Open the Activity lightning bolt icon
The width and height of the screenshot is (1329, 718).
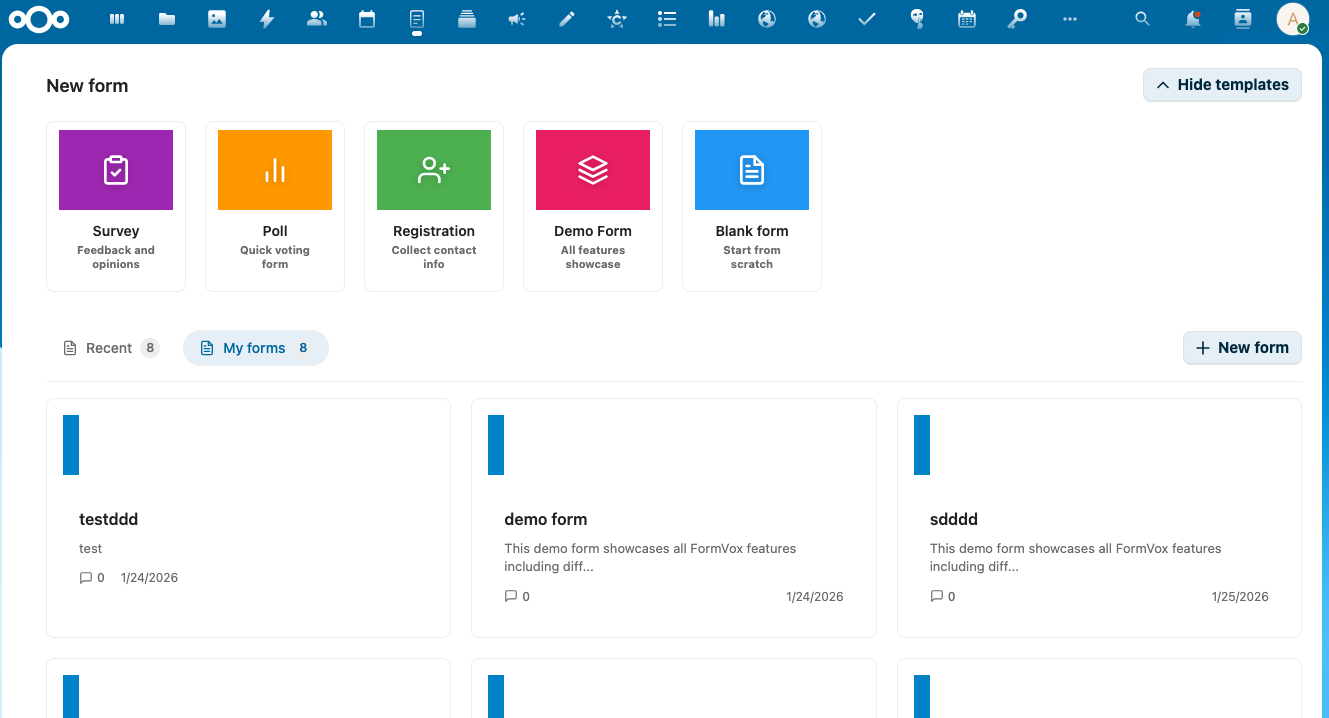tap(267, 19)
